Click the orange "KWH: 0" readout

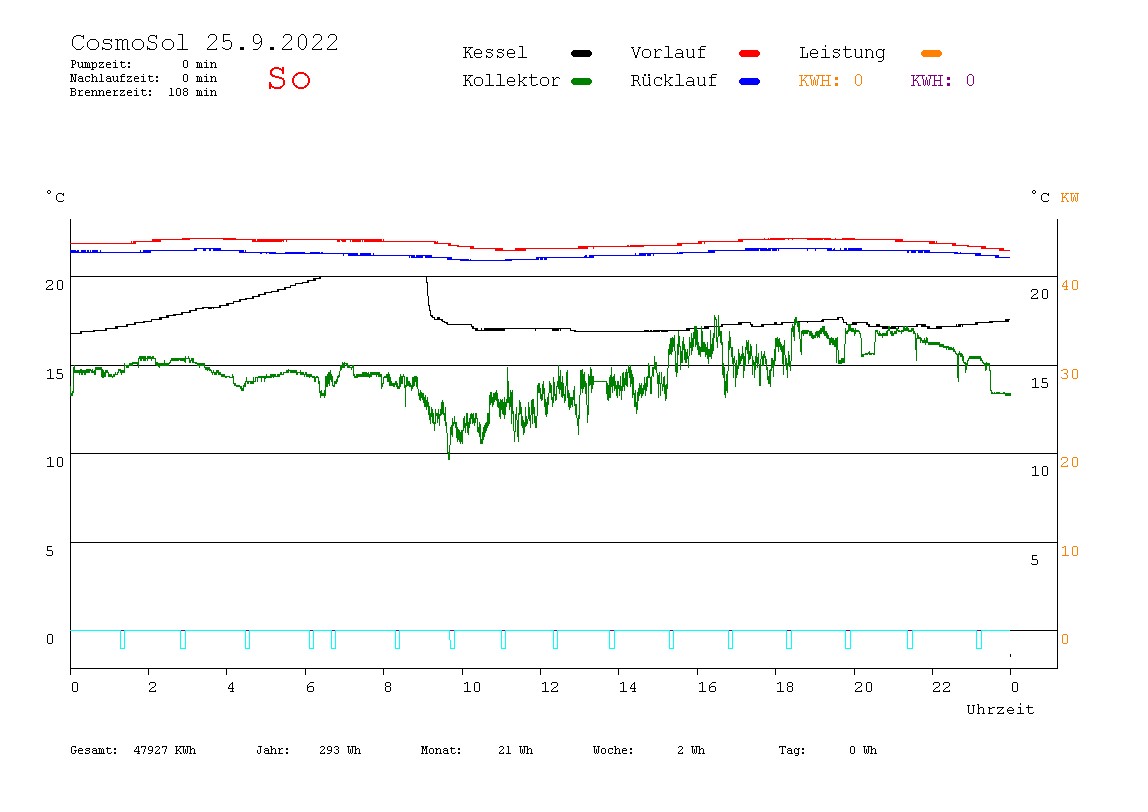click(830, 81)
